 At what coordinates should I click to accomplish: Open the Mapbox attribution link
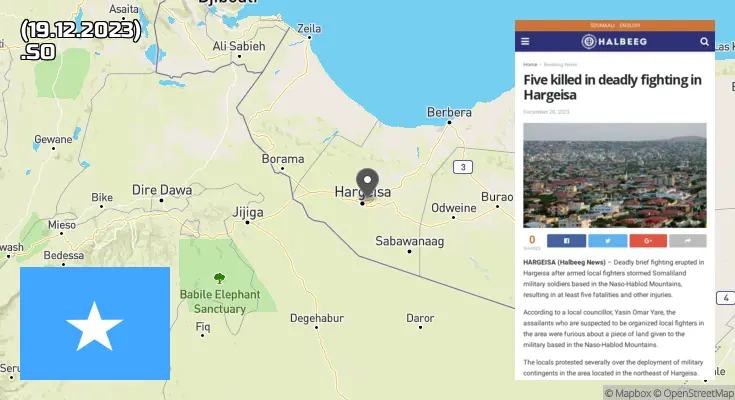(x=628, y=393)
